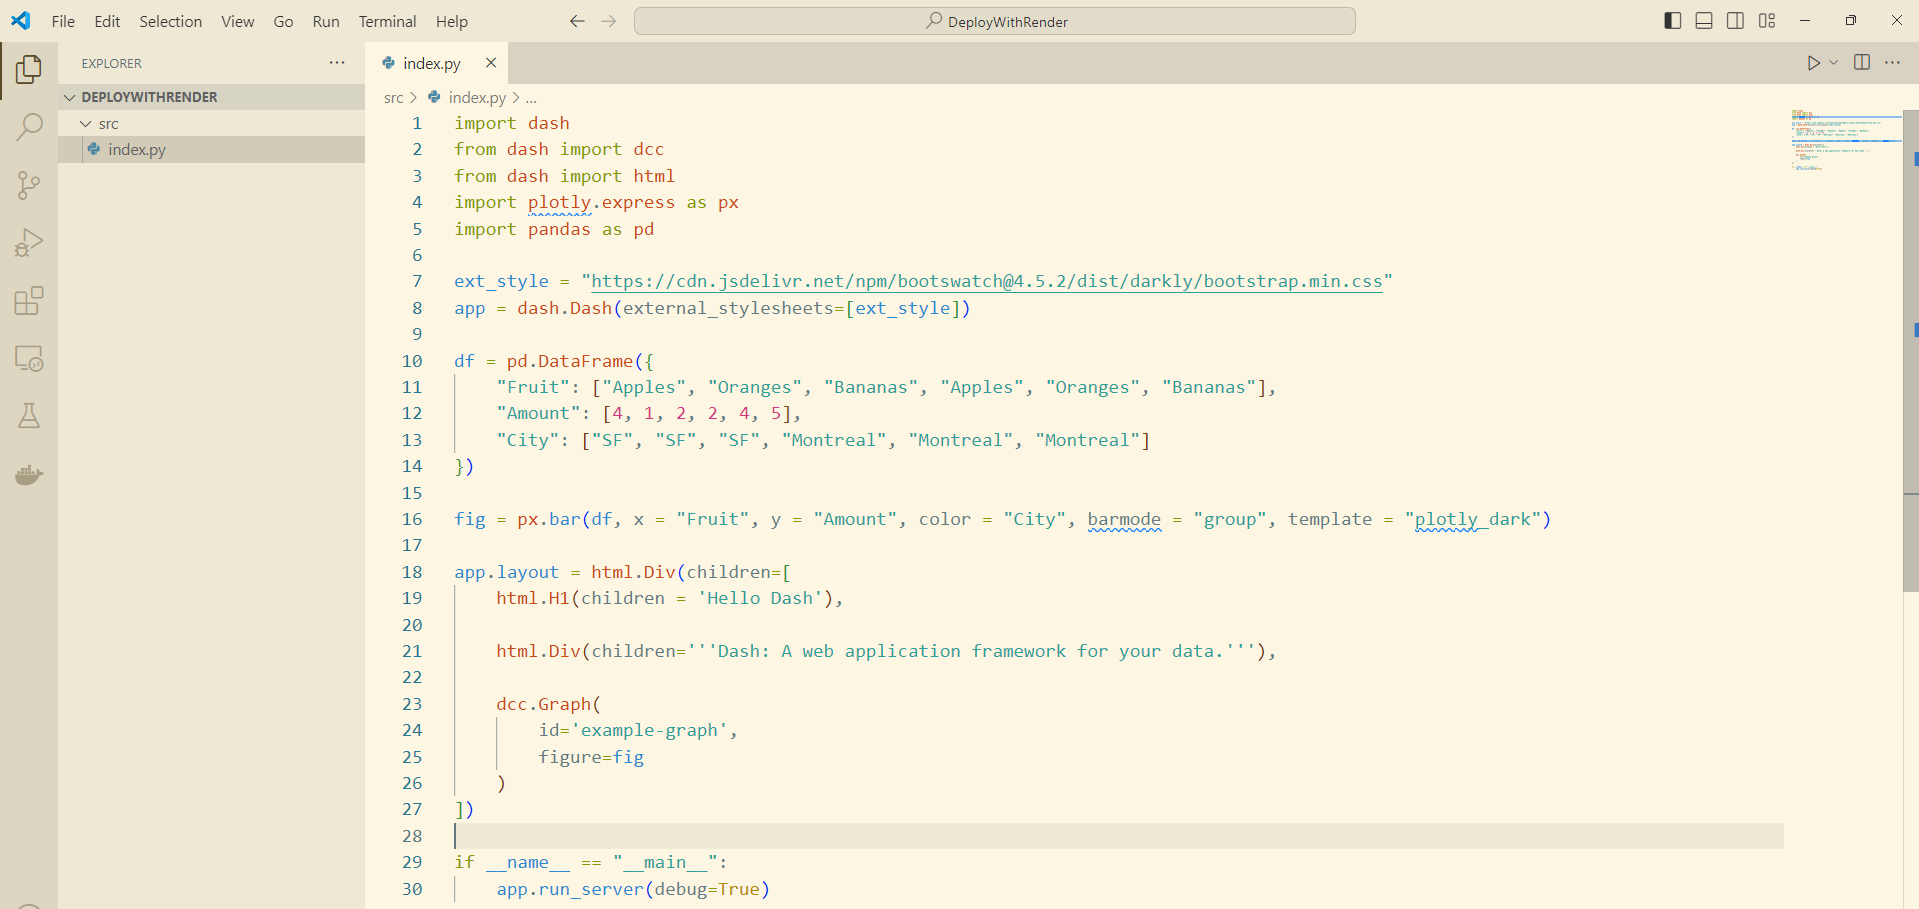Minimize the VS Code window
Viewport: 1919px width, 909px height.
coord(1804,21)
